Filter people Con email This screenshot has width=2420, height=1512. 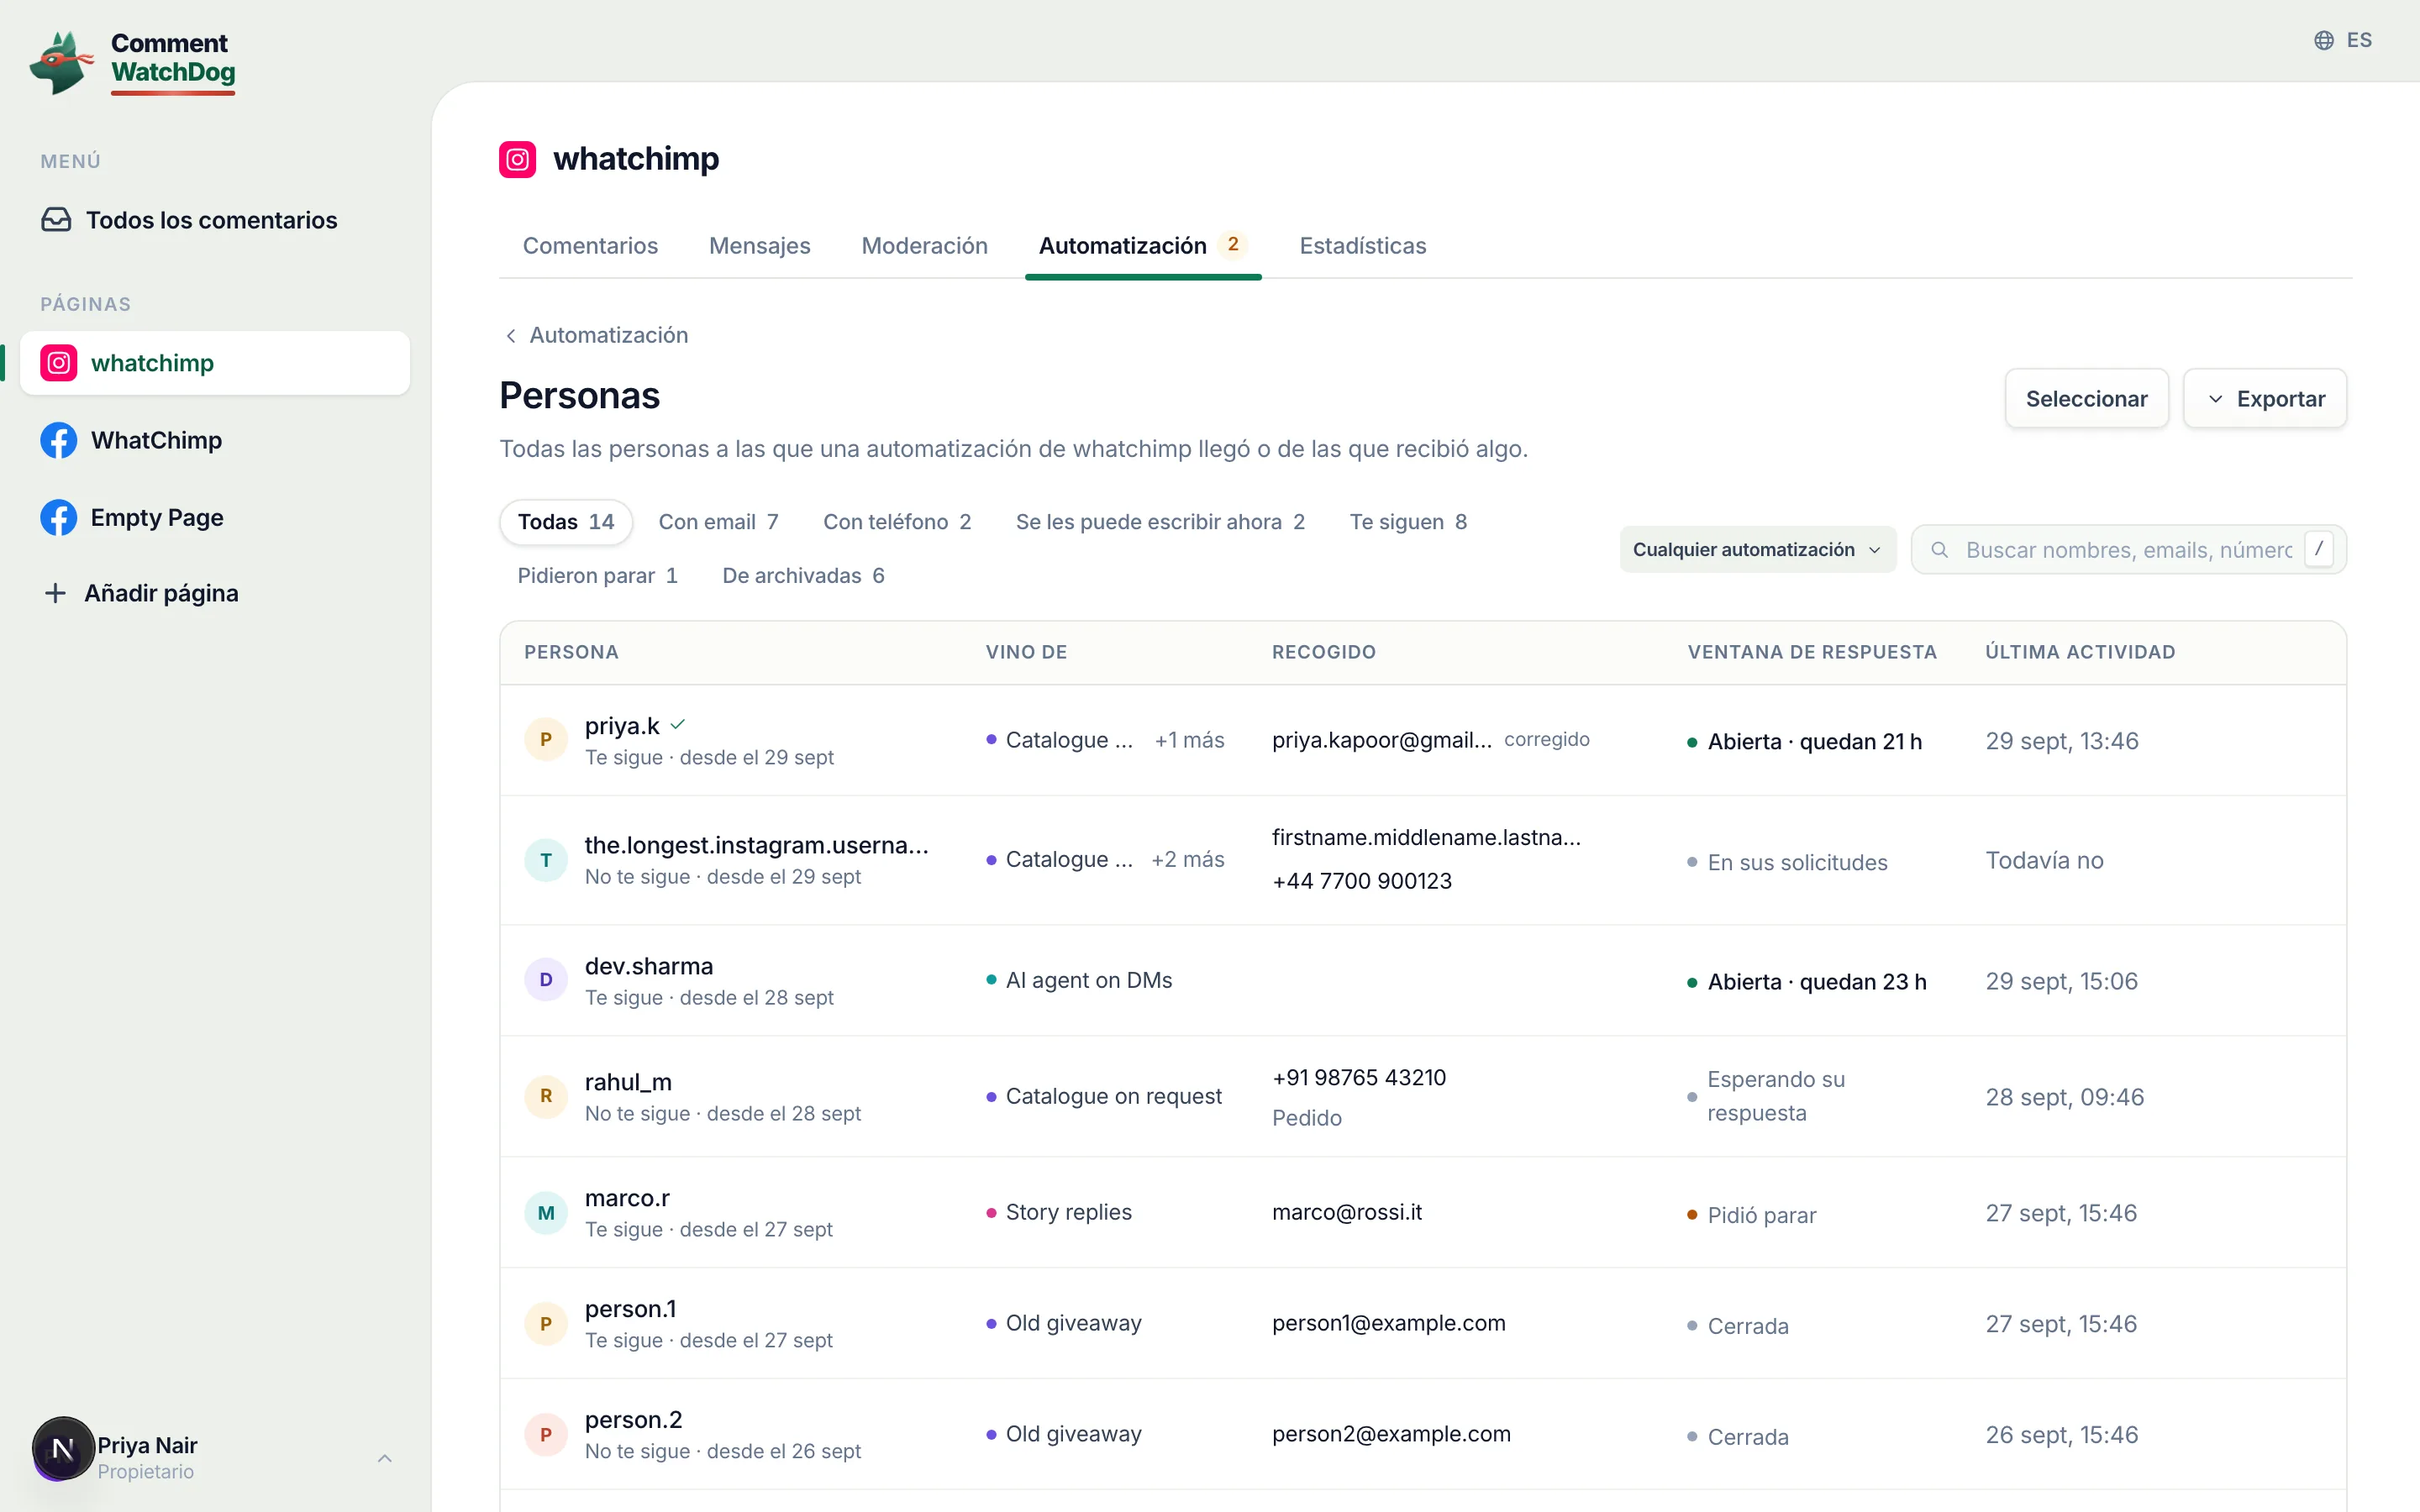718,522
